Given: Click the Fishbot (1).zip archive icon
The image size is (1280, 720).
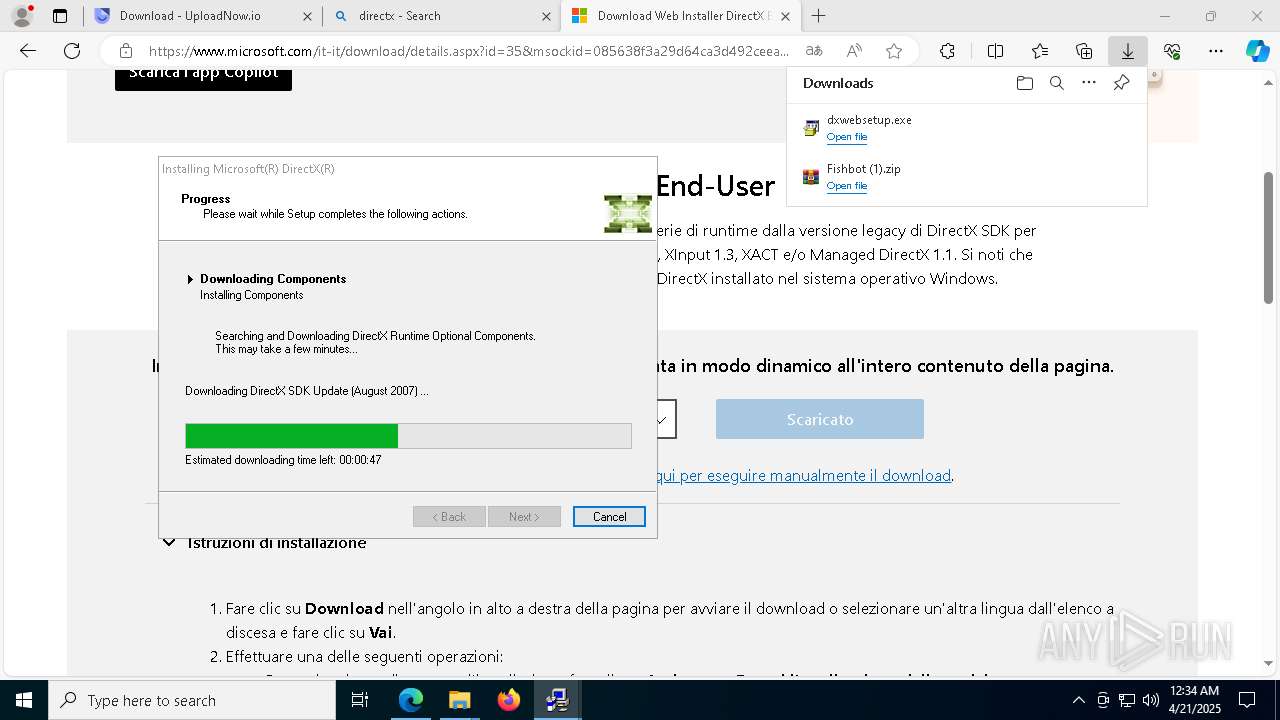Looking at the screenshot, I should pyautogui.click(x=811, y=177).
